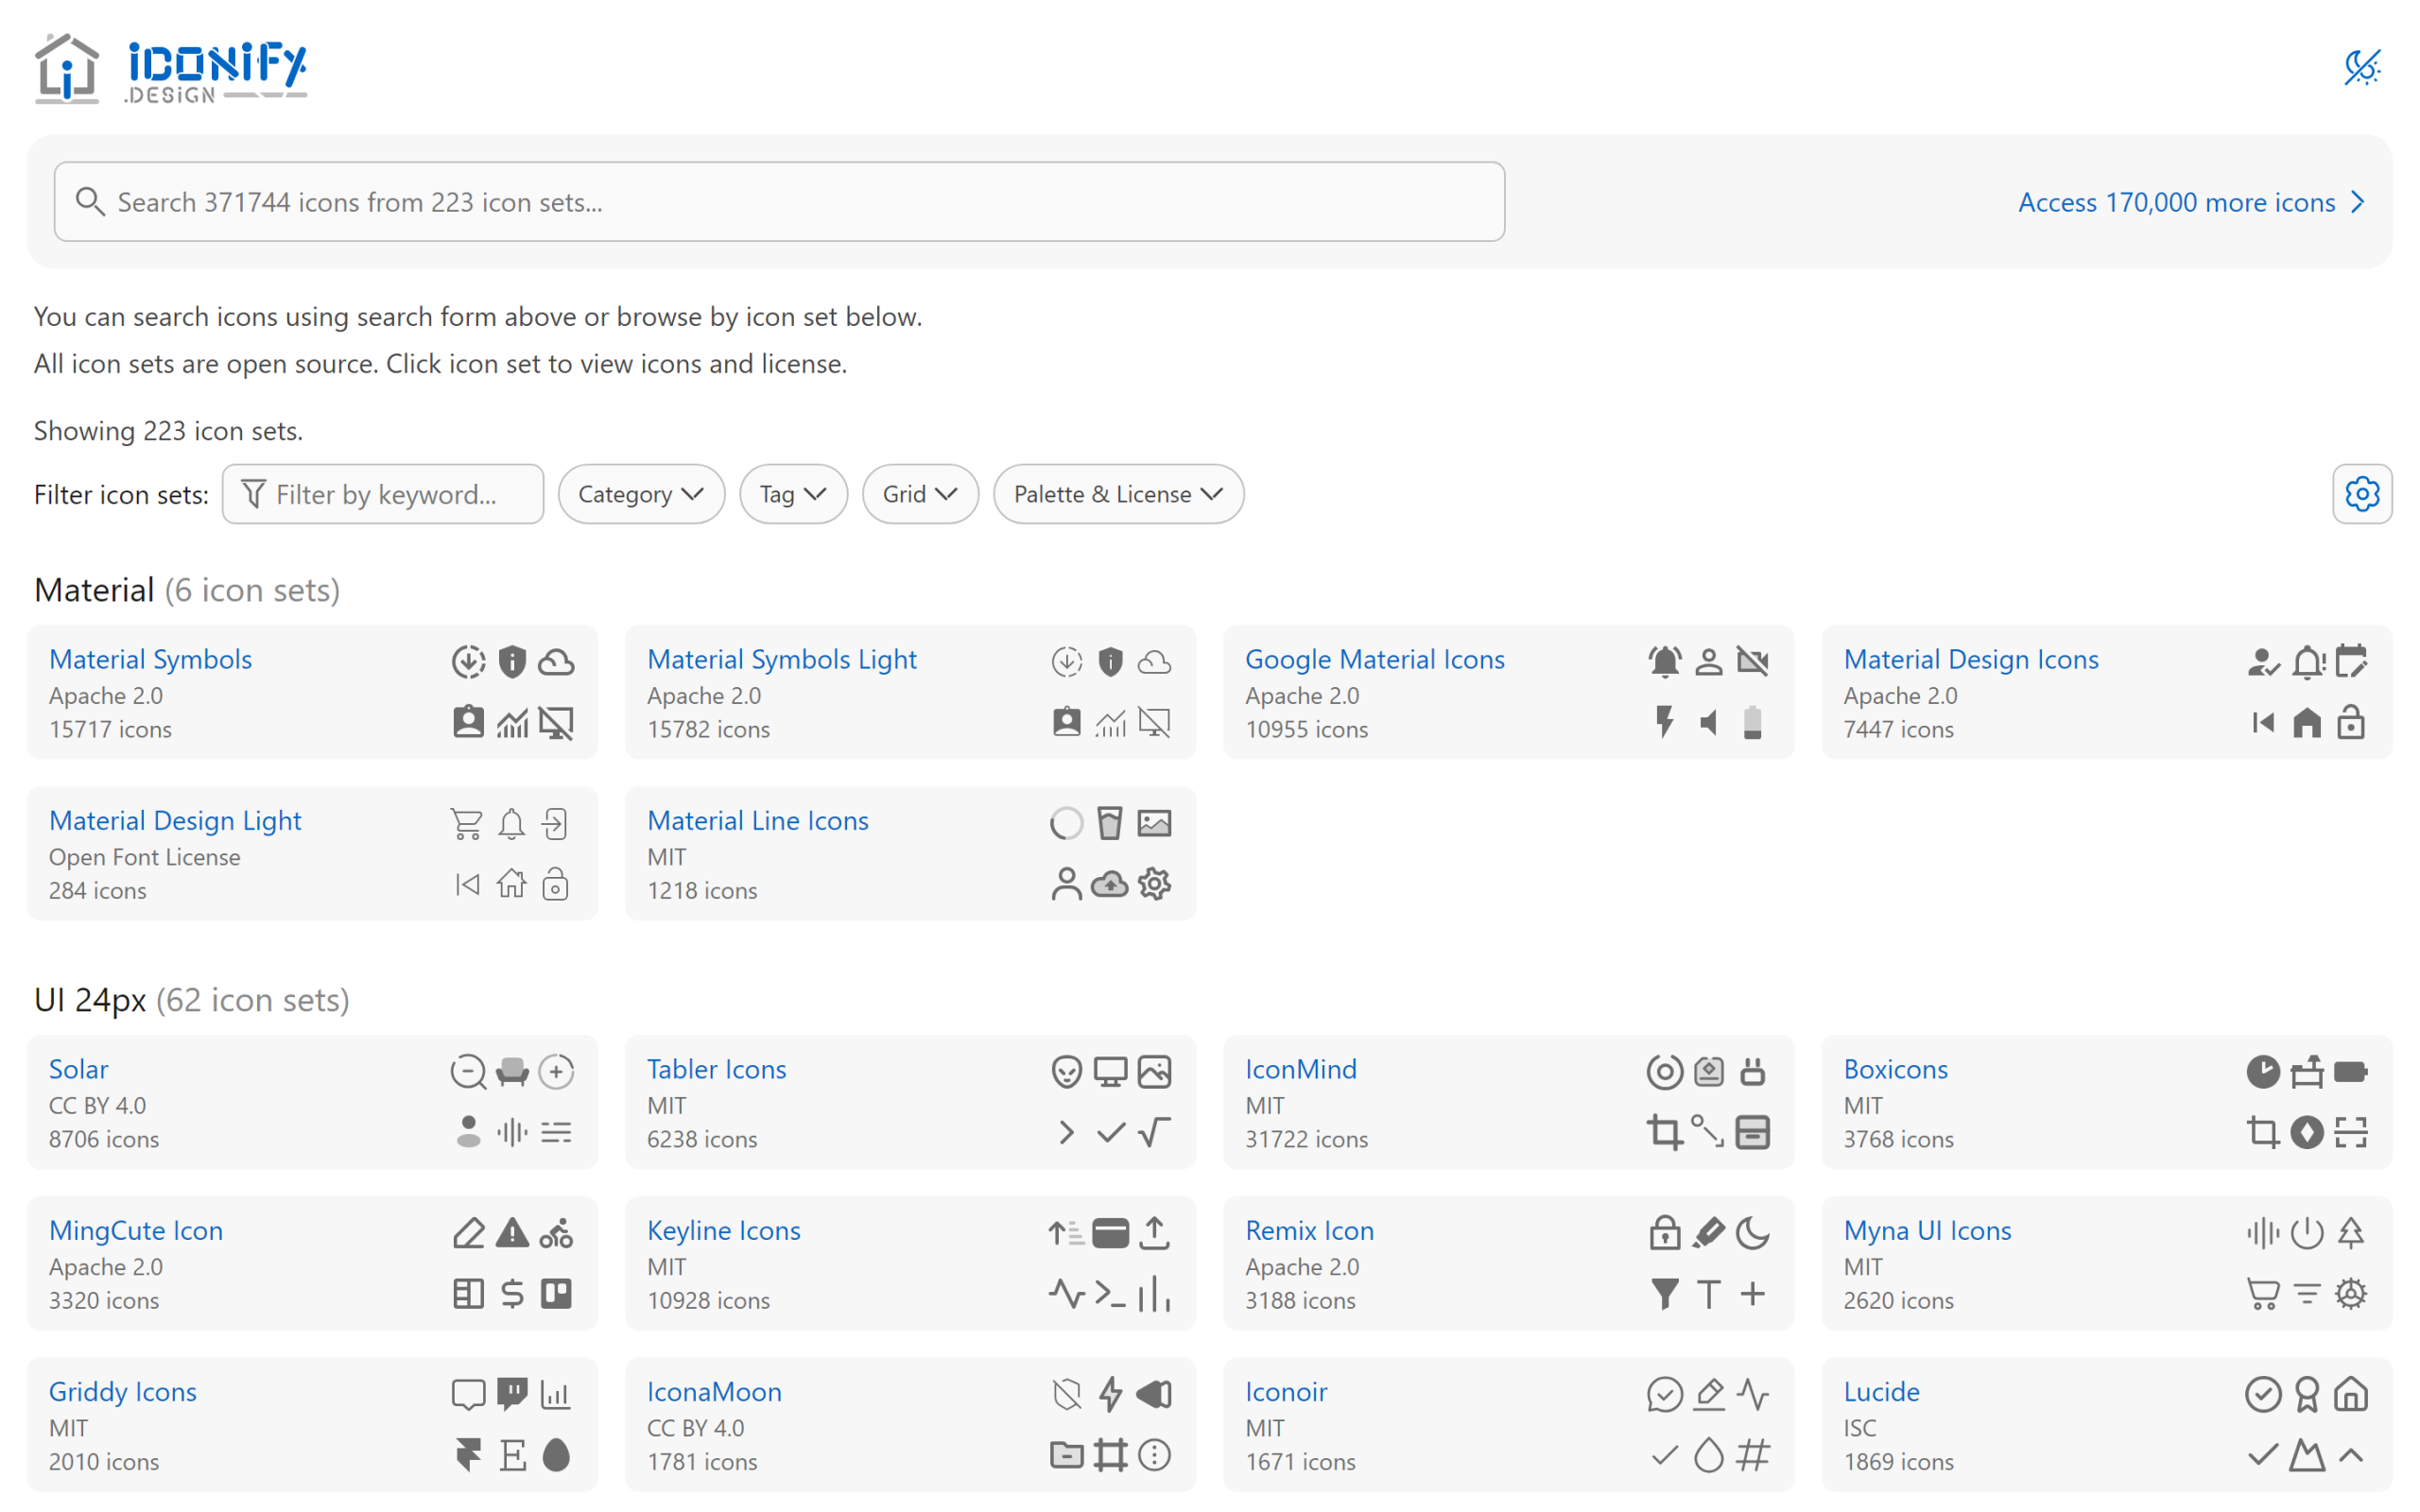The height and width of the screenshot is (1512, 2420).
Task: Click the shield icon in Material Symbols Light
Action: click(x=1110, y=662)
